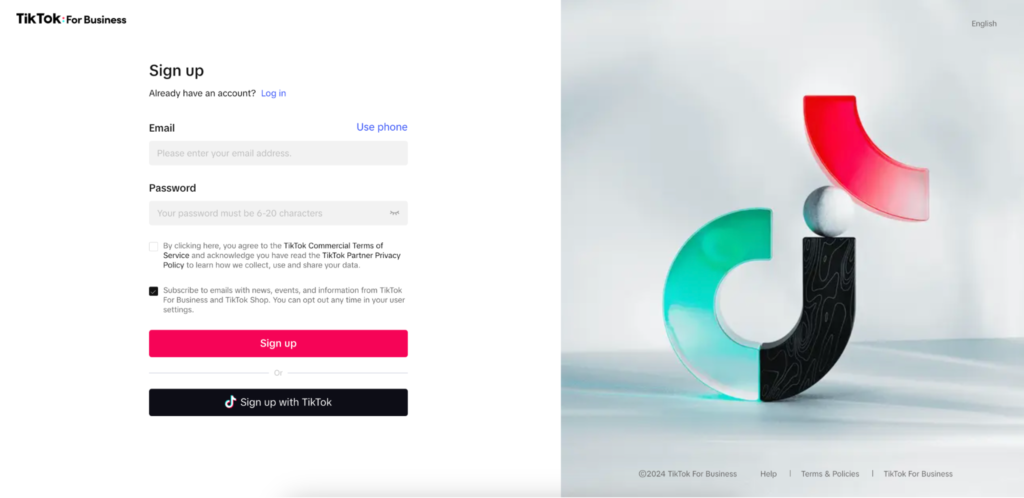The width and height of the screenshot is (1024, 498).
Task: Click the Email field label
Action: [x=162, y=128]
